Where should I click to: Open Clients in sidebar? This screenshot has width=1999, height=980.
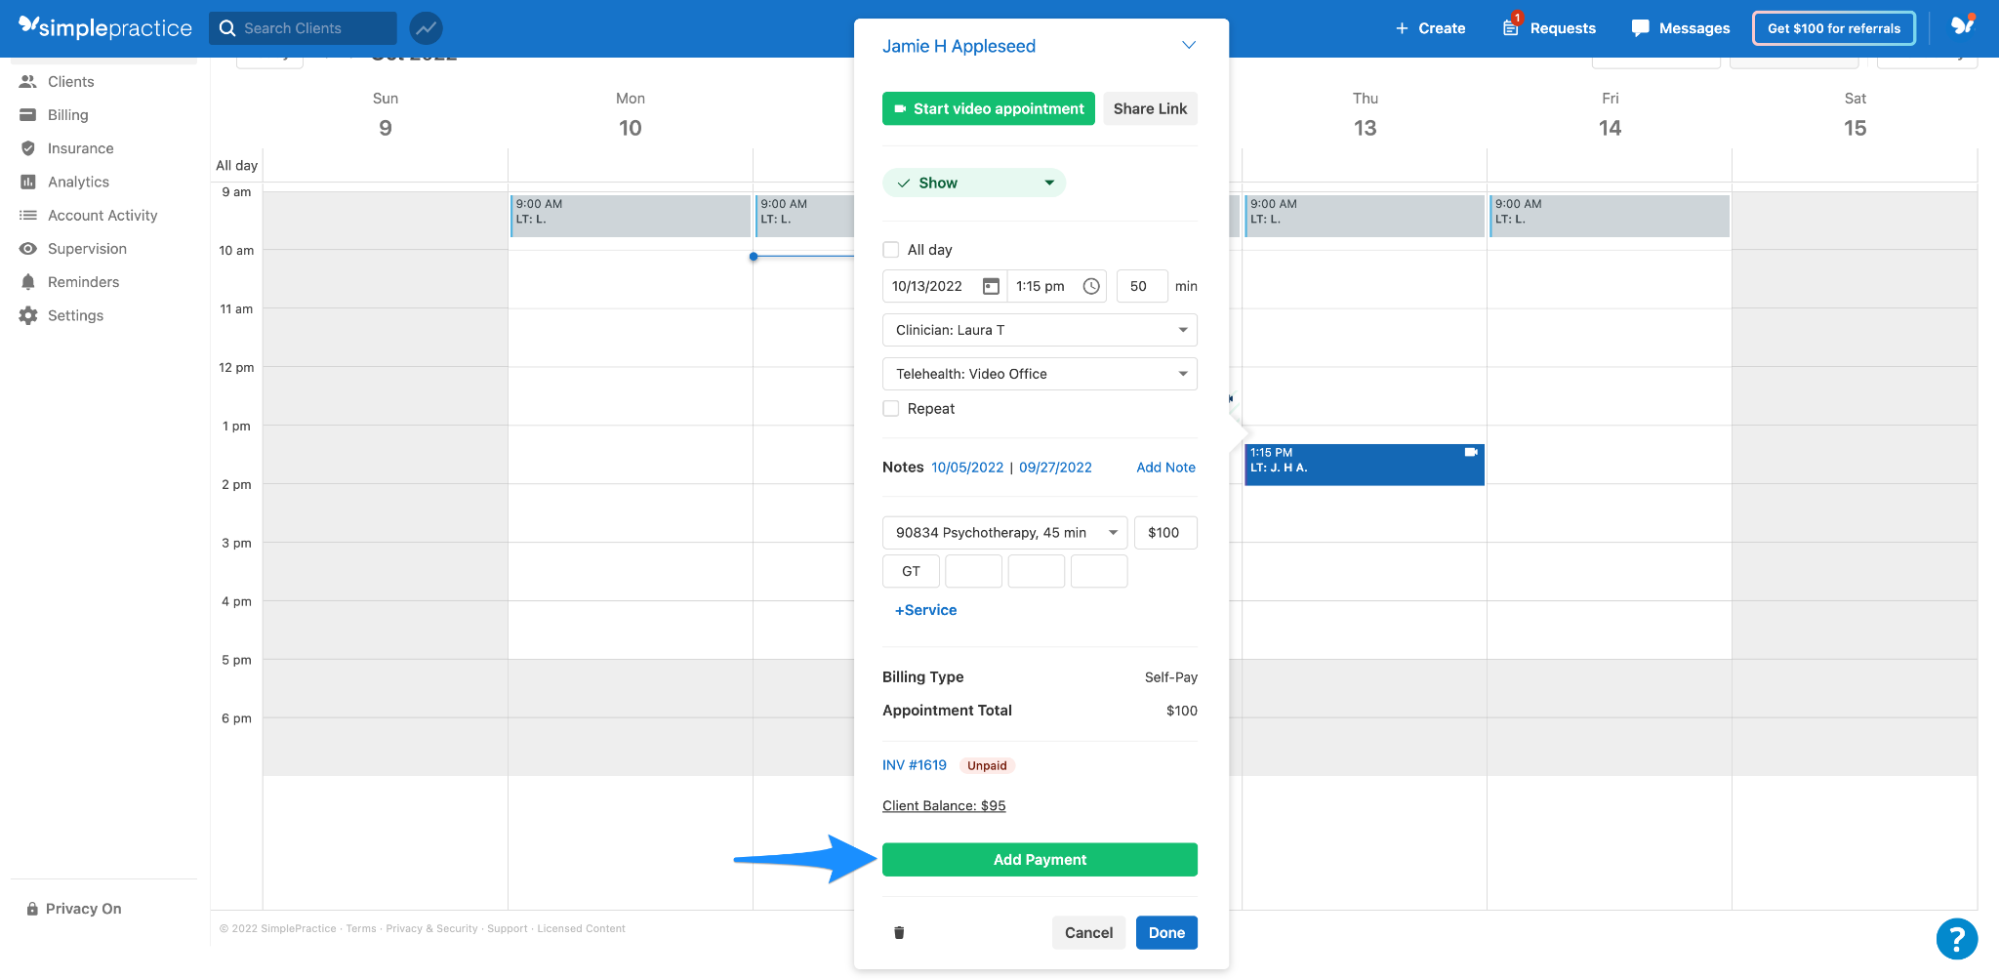pyautogui.click(x=57, y=81)
